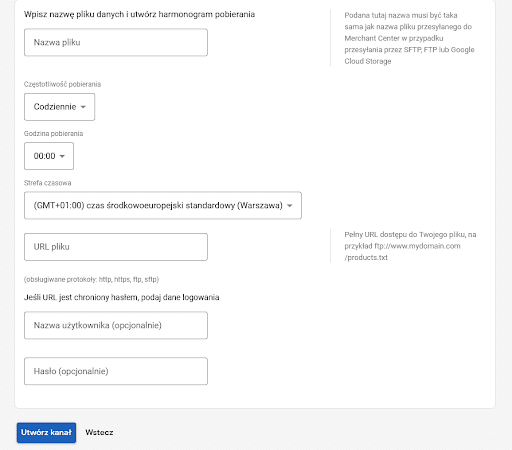Screen dimensions: 512x450
Task: Click the heading about harmonogram pobierania
Action: pos(139,14)
